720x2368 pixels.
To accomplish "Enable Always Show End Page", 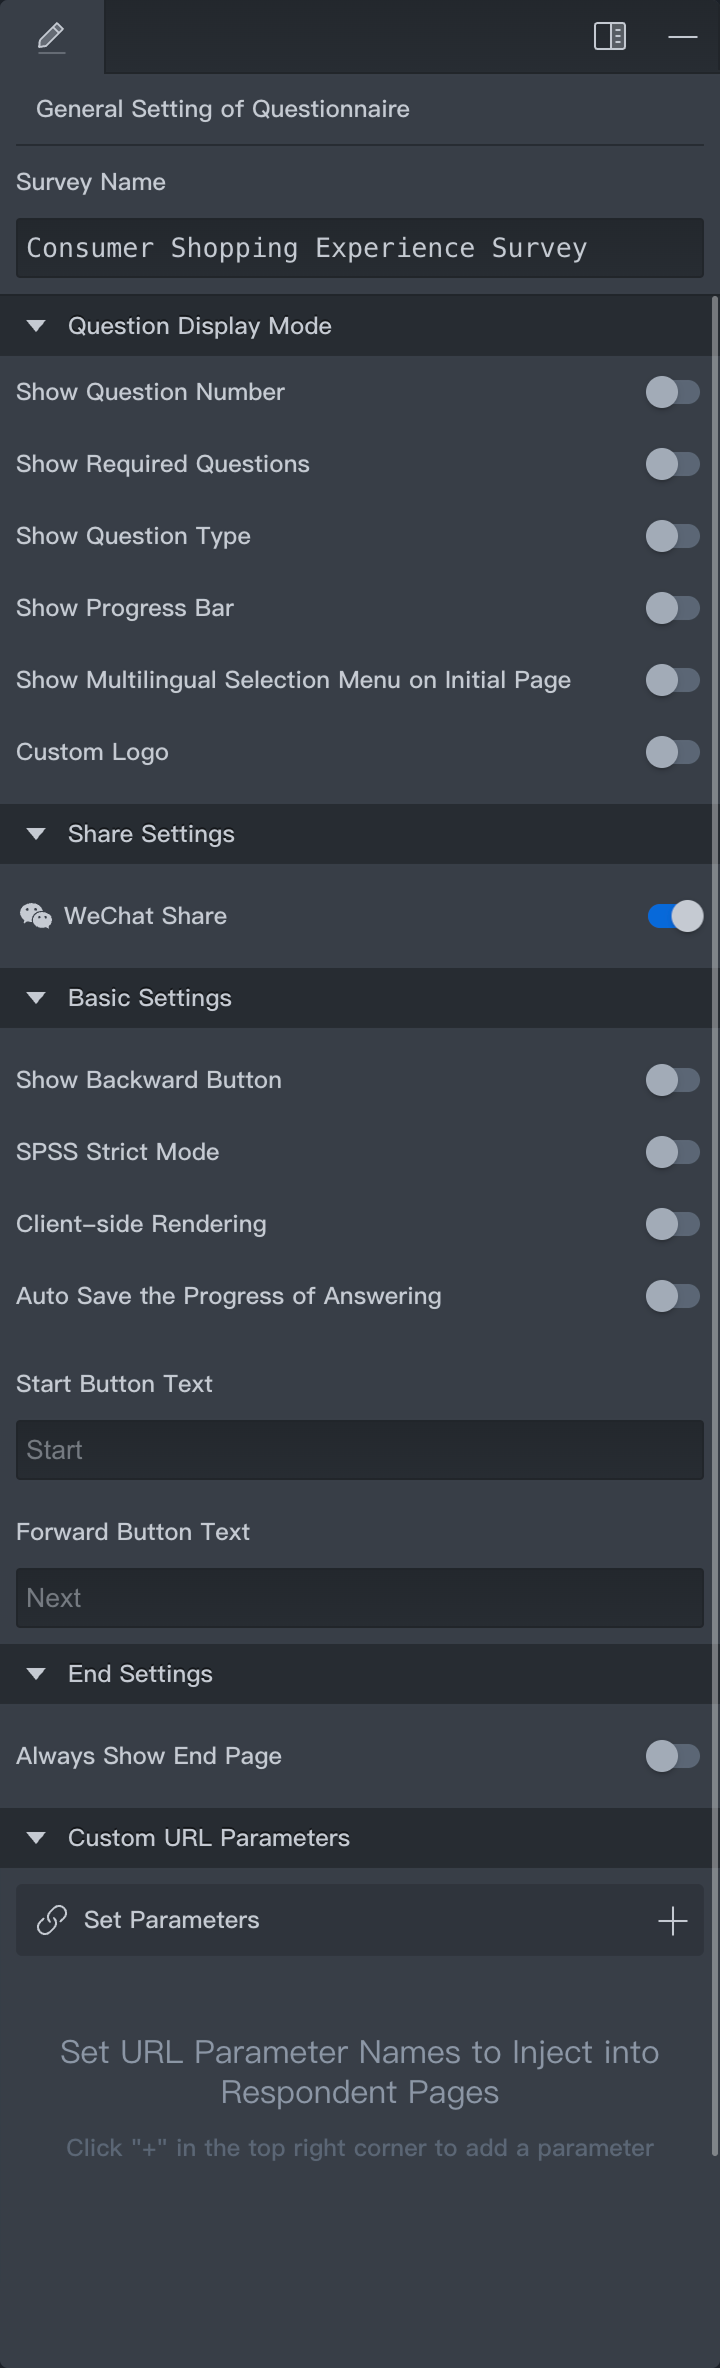I will click(x=673, y=1756).
